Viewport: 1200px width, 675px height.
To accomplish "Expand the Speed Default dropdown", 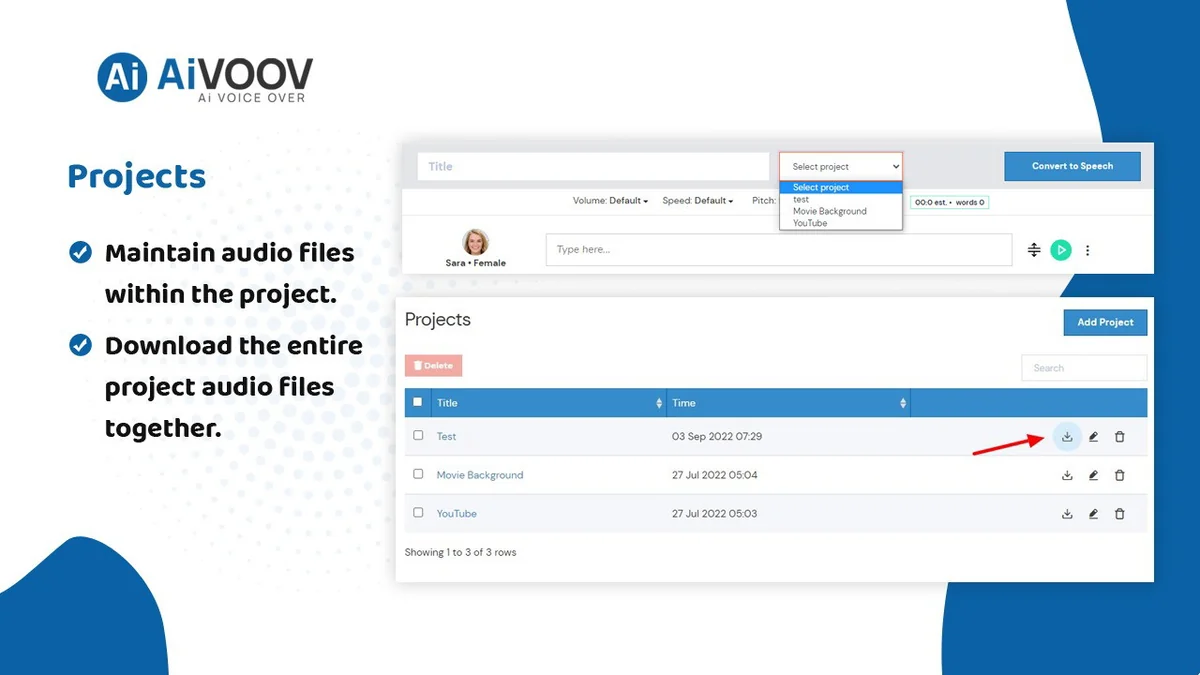I will 698,201.
